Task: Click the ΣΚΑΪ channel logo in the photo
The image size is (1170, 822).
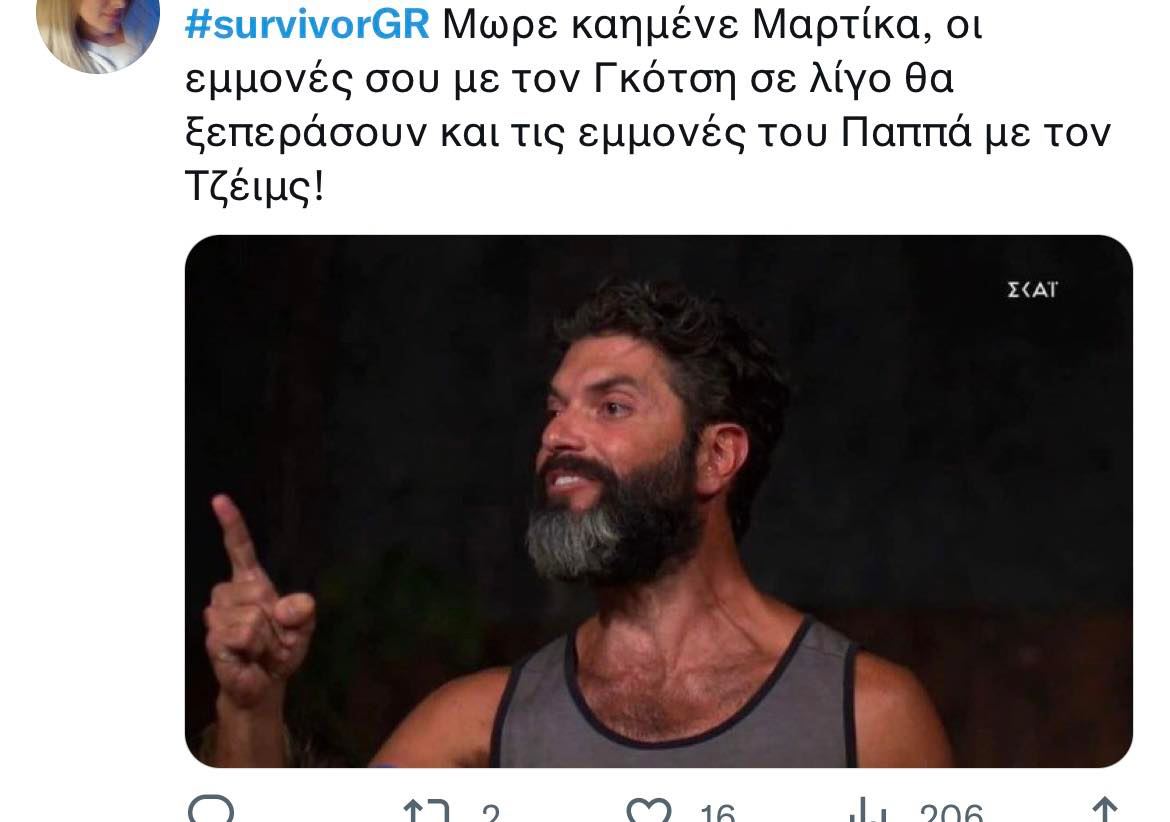Action: [1032, 290]
